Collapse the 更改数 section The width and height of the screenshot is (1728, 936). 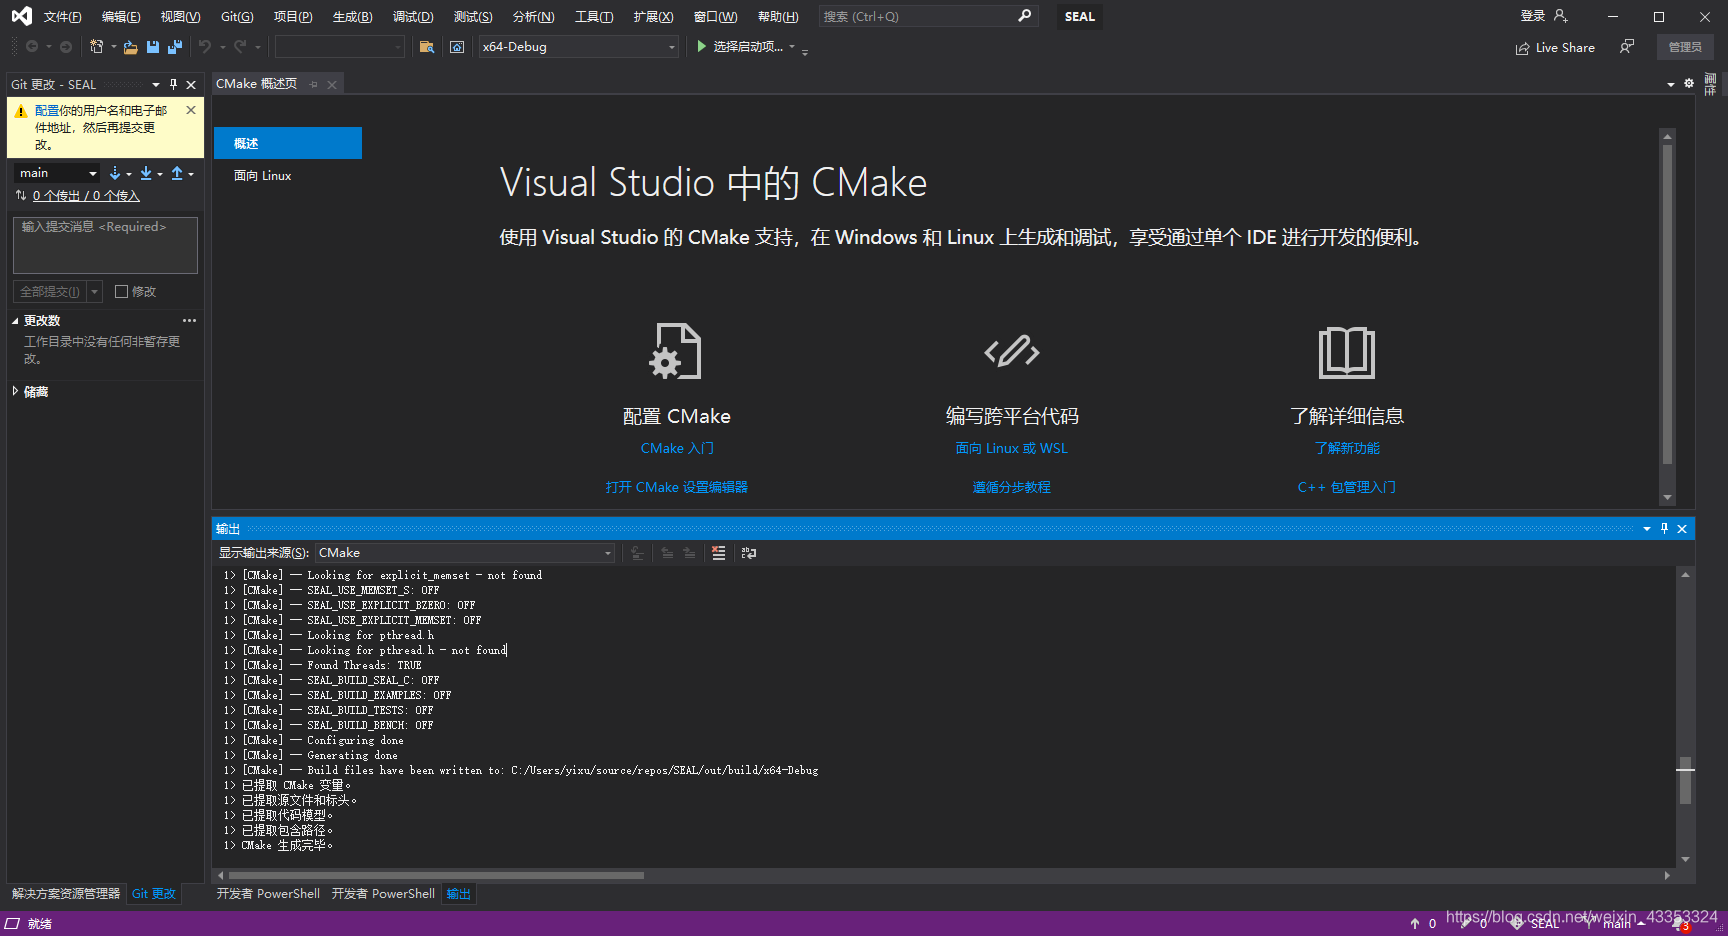[15, 321]
